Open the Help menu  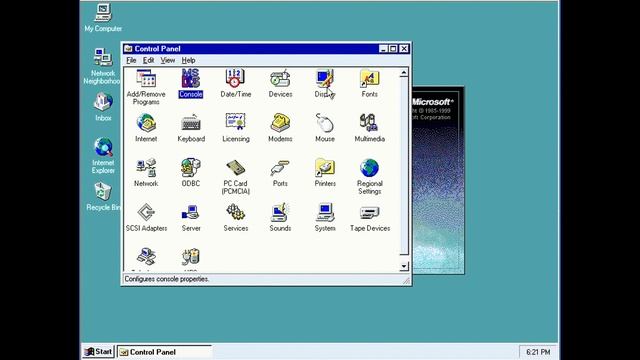click(188, 60)
